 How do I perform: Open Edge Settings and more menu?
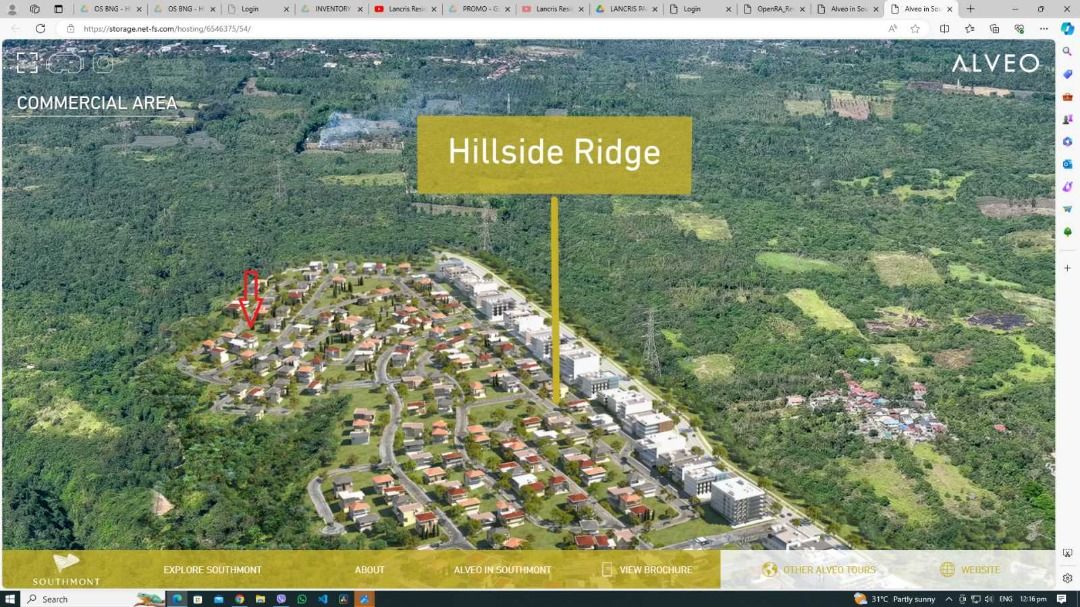coord(1044,29)
